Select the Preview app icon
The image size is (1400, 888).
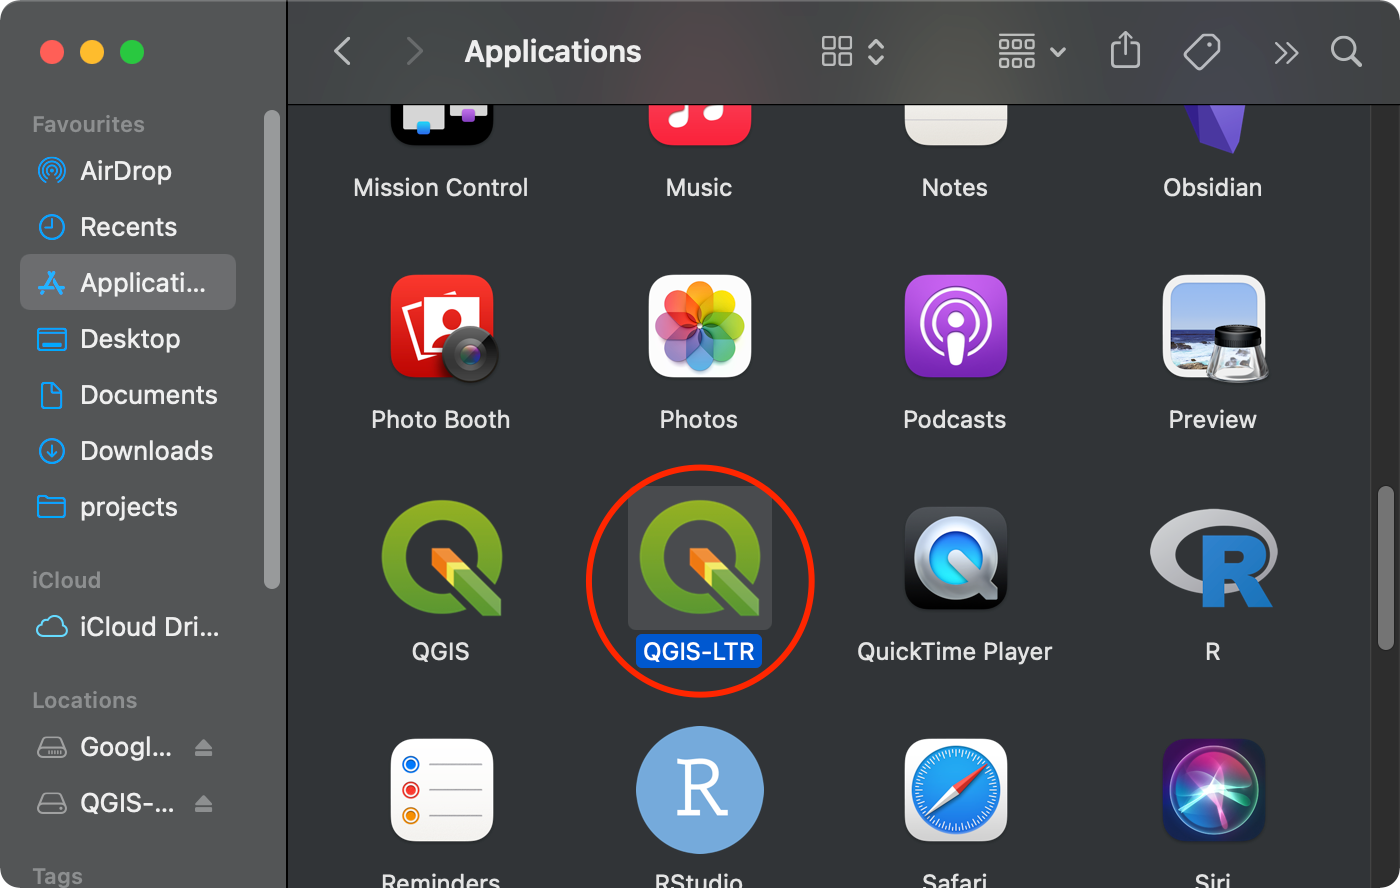[1215, 328]
